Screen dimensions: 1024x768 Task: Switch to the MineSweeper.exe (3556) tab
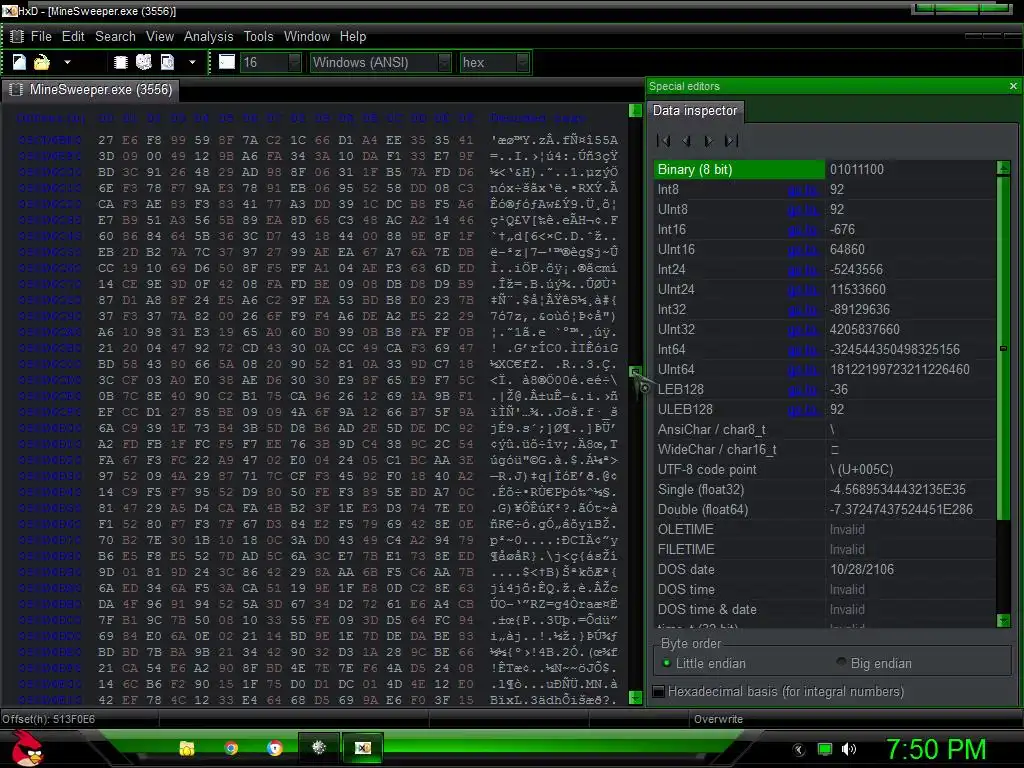[x=90, y=89]
